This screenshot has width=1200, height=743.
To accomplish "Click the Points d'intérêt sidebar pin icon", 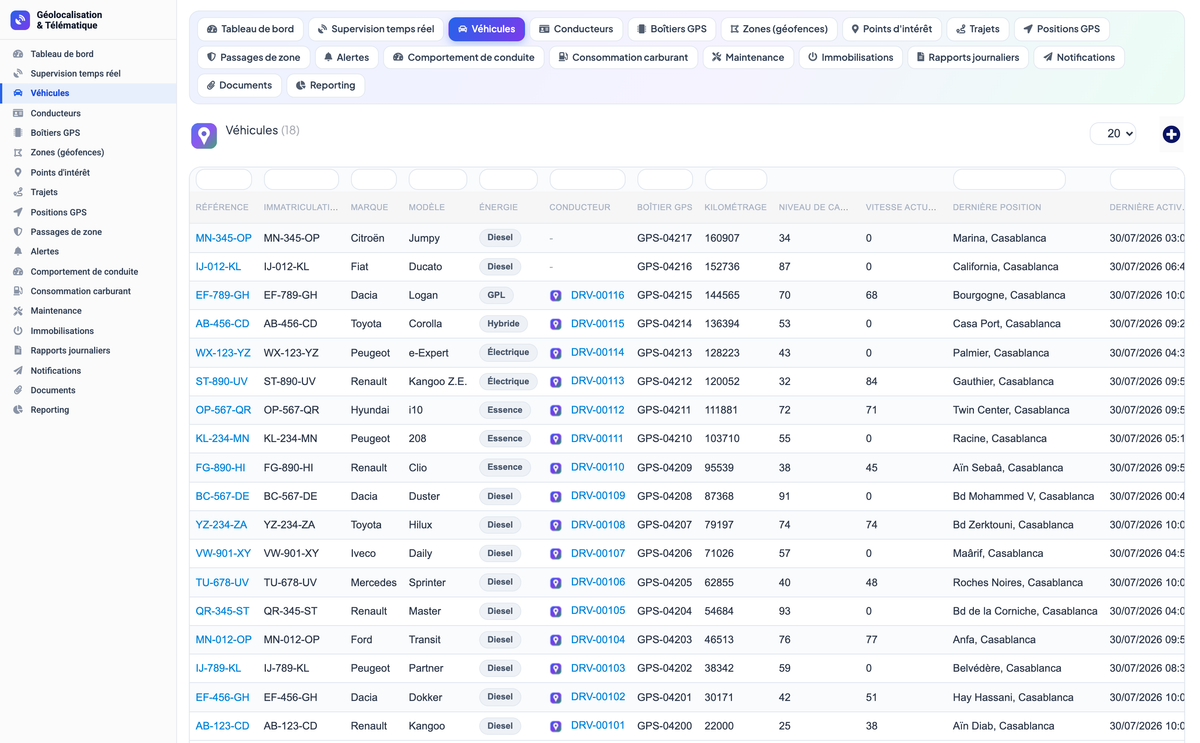I will point(18,173).
